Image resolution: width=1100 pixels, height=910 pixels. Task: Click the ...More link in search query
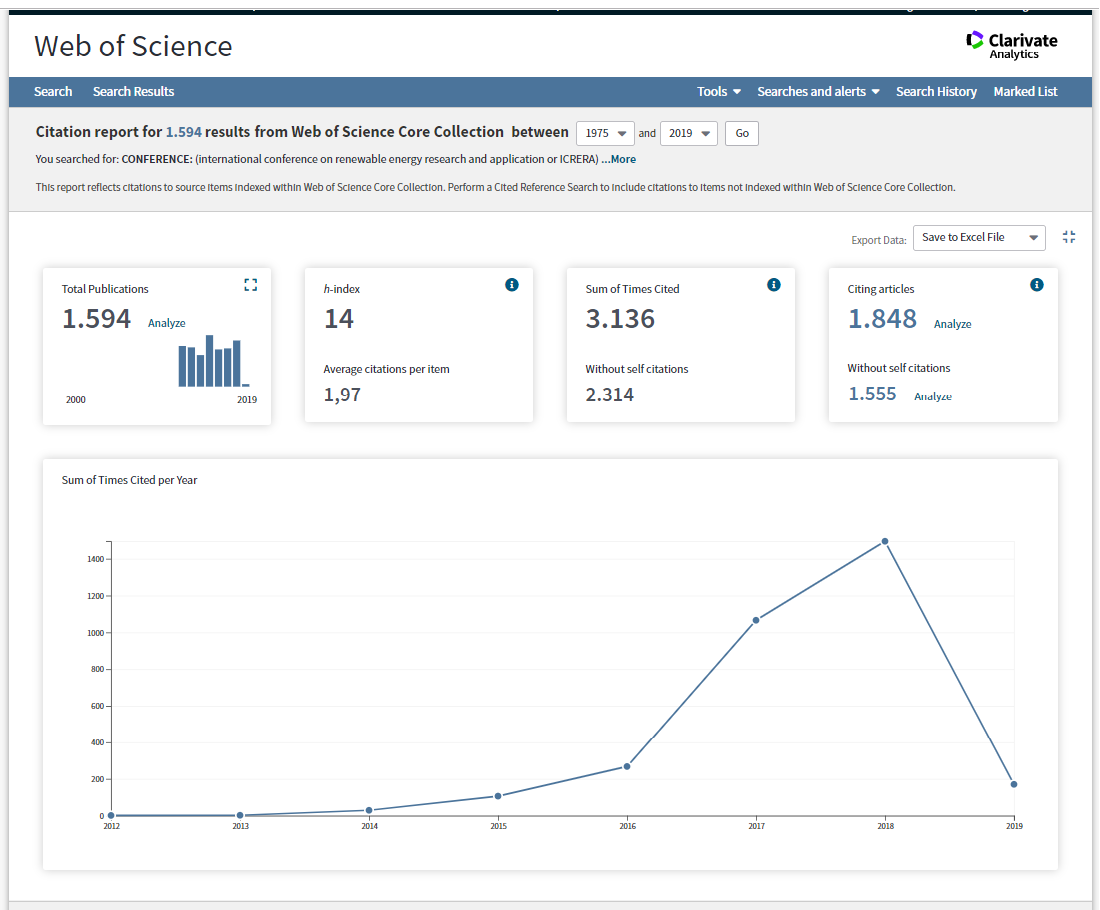(619, 159)
